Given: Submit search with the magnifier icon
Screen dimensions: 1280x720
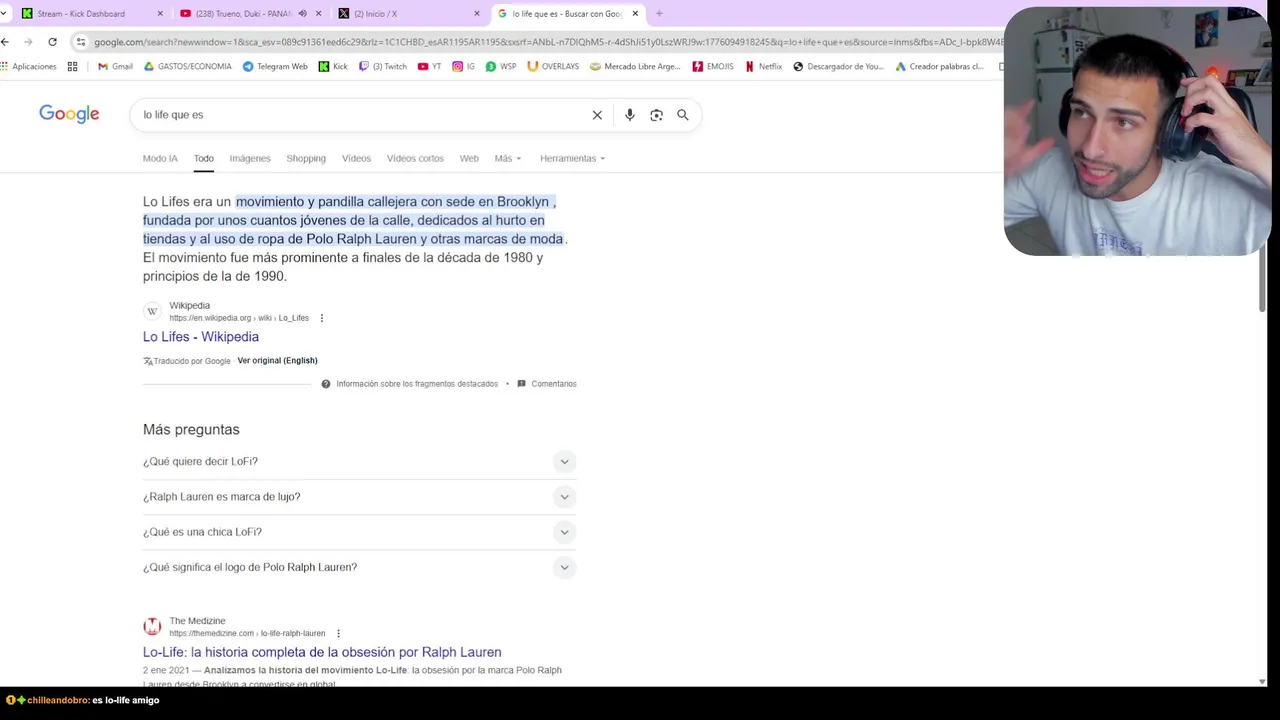Looking at the screenshot, I should pos(683,115).
